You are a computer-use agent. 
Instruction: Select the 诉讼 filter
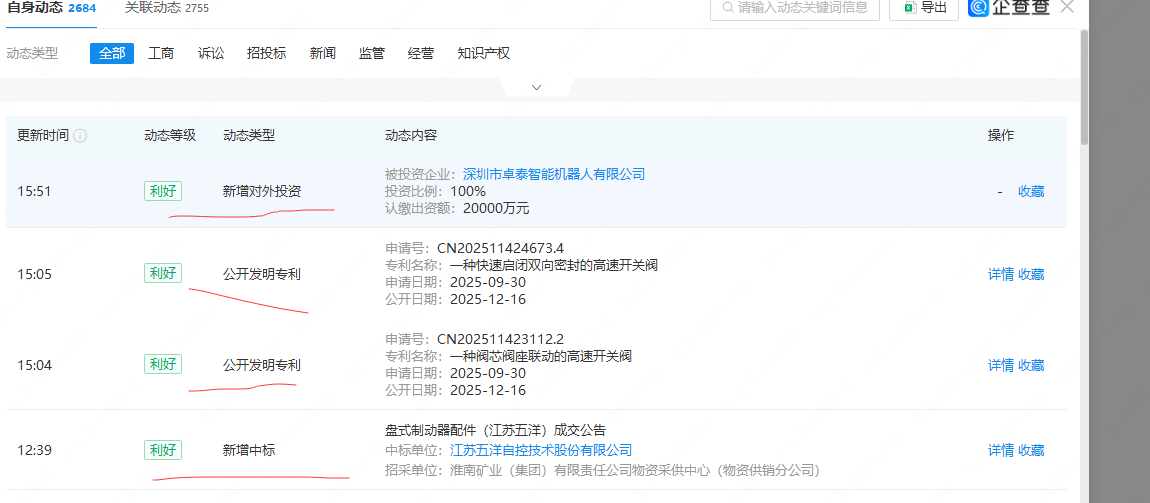[210, 54]
